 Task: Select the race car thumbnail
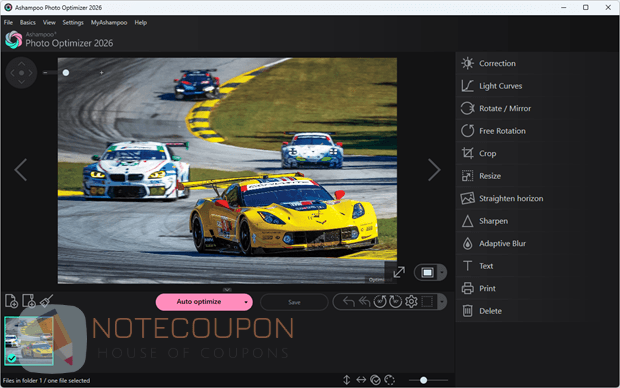[x=29, y=341]
